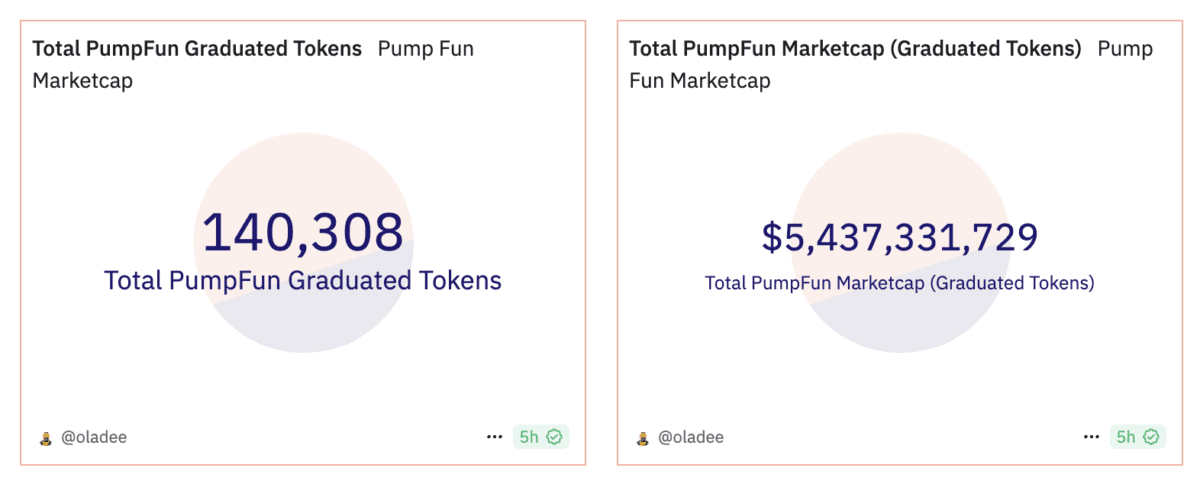The image size is (1200, 484).
Task: Open the @oladee profile link on left card
Action: point(94,437)
